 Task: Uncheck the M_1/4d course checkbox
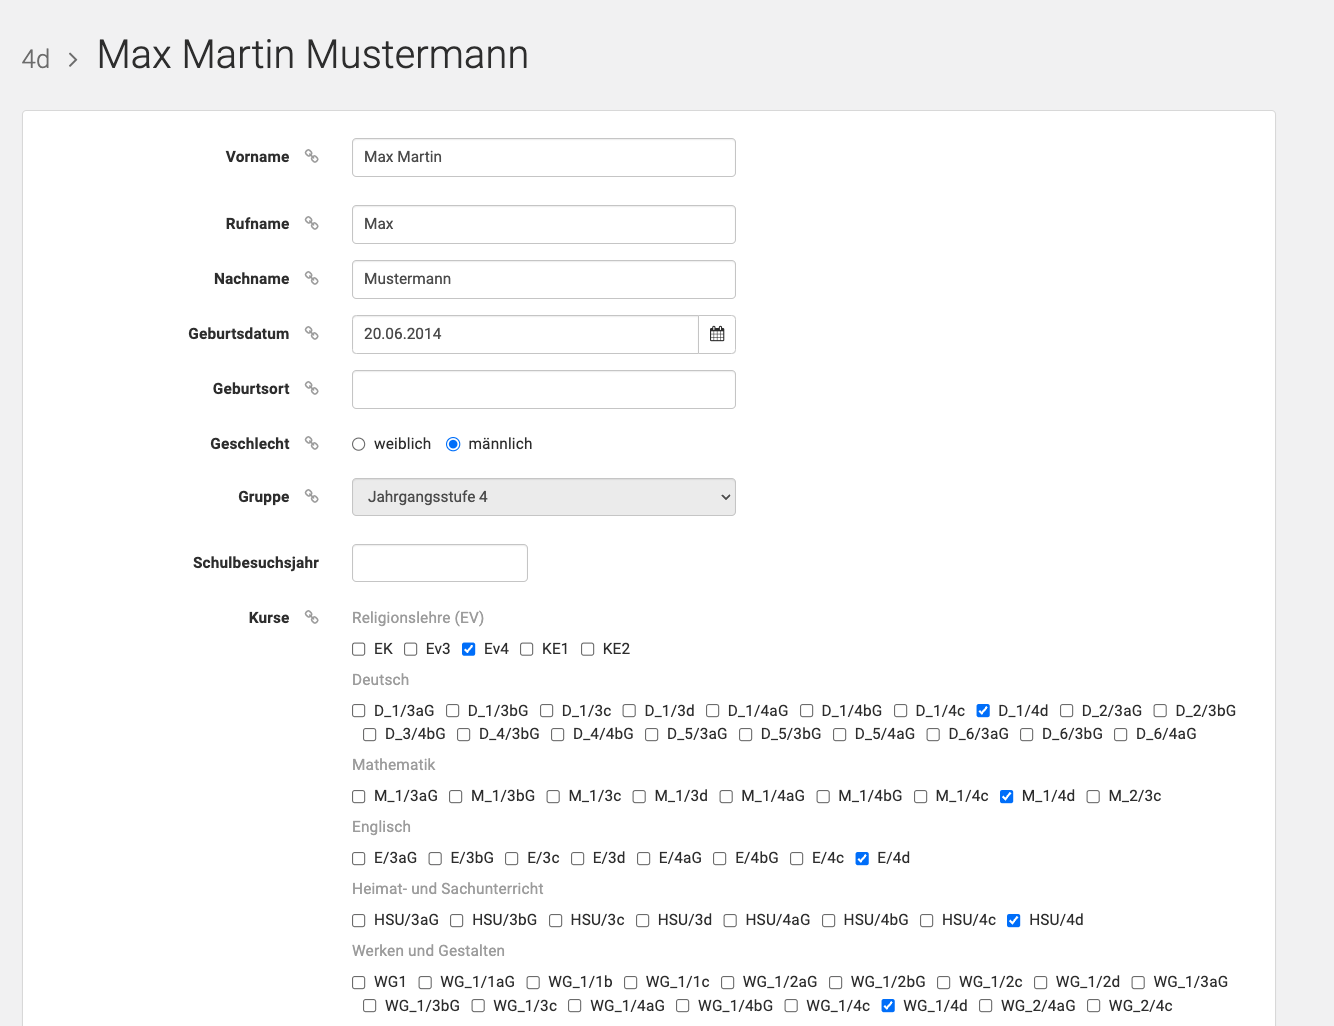(x=1006, y=797)
